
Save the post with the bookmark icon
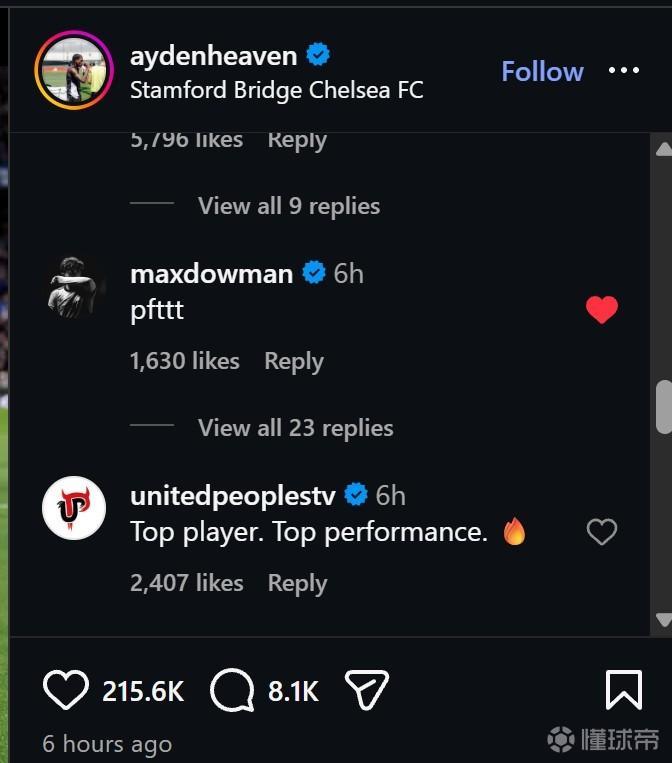[x=624, y=690]
